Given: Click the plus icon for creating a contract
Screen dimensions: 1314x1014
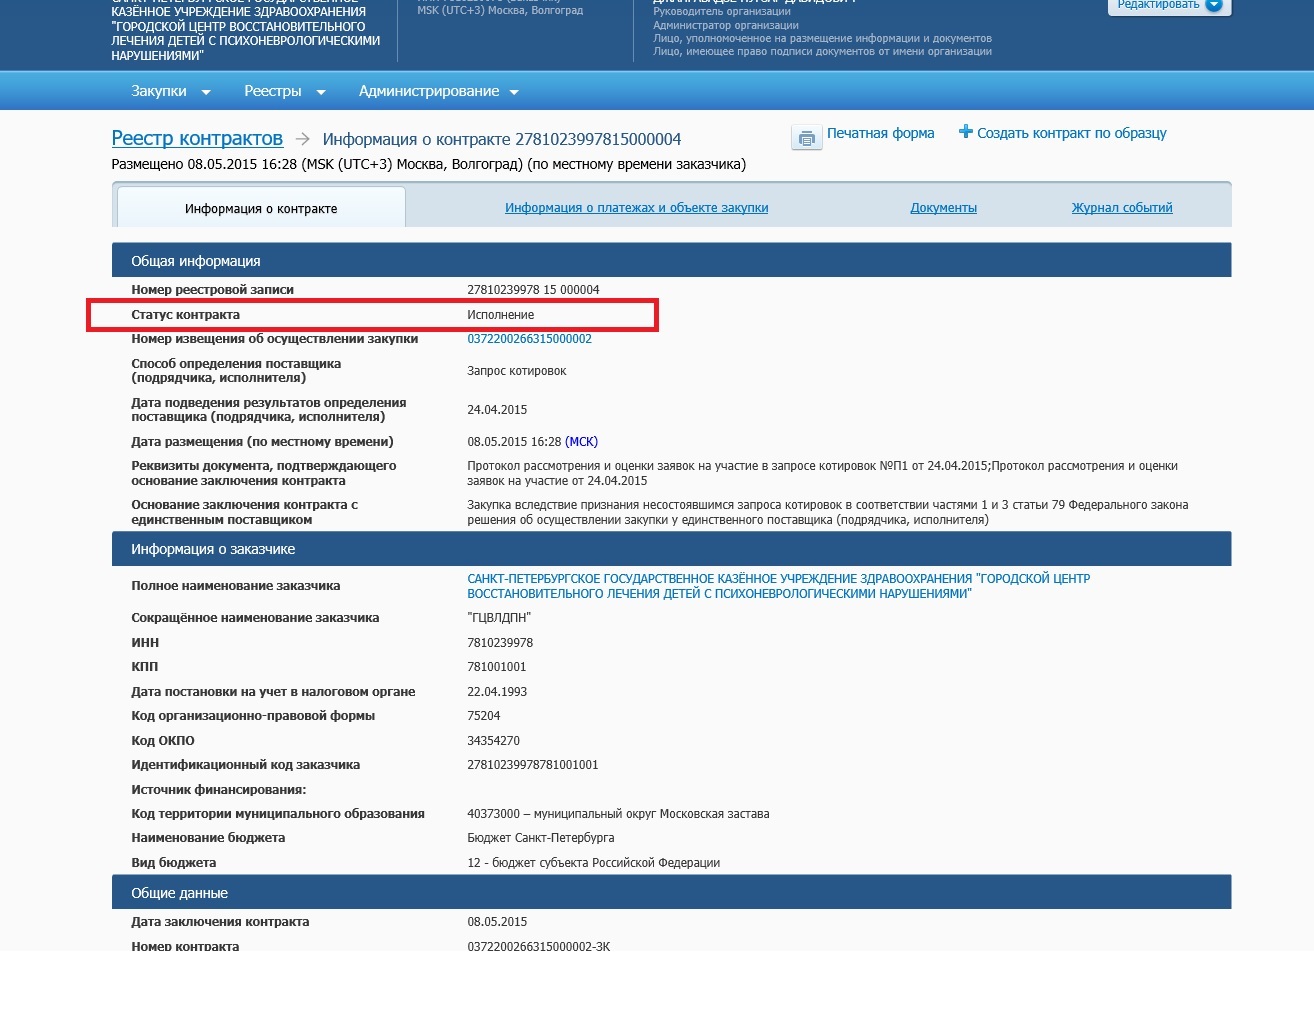Looking at the screenshot, I should point(965,132).
